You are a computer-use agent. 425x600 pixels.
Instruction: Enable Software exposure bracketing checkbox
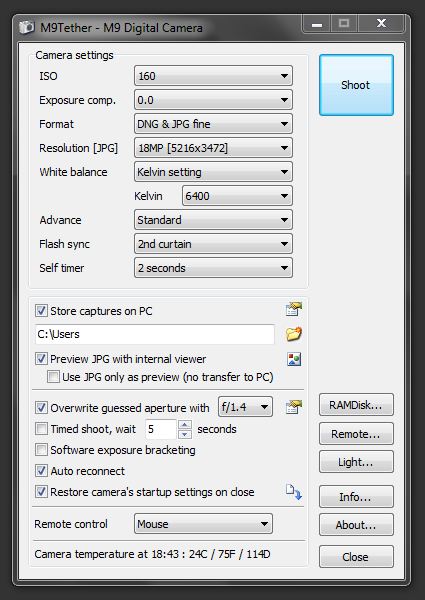41,450
